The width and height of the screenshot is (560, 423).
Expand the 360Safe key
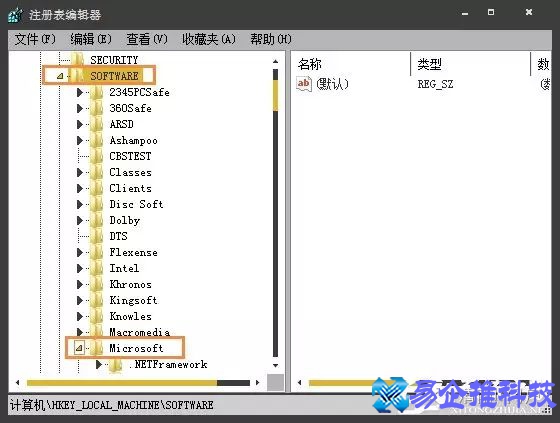pyautogui.click(x=80, y=108)
